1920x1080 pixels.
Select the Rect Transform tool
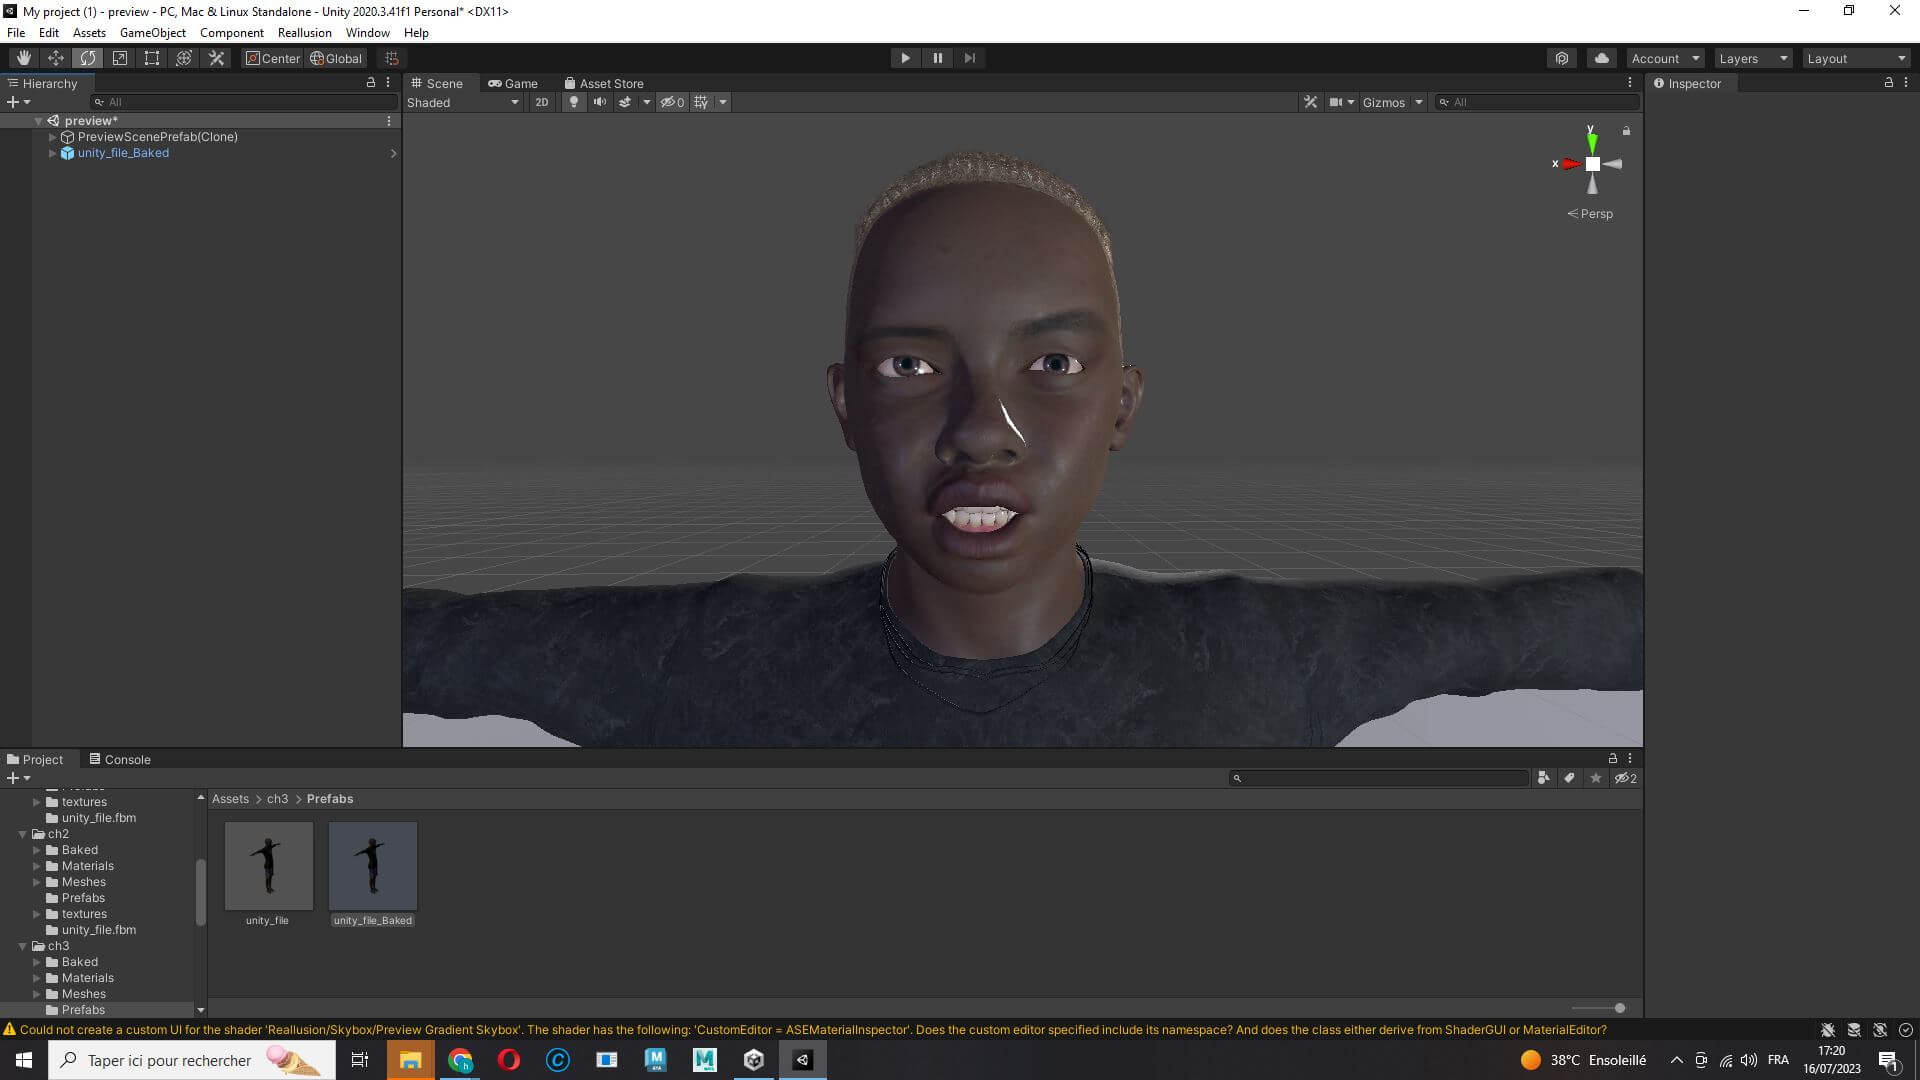tap(152, 58)
